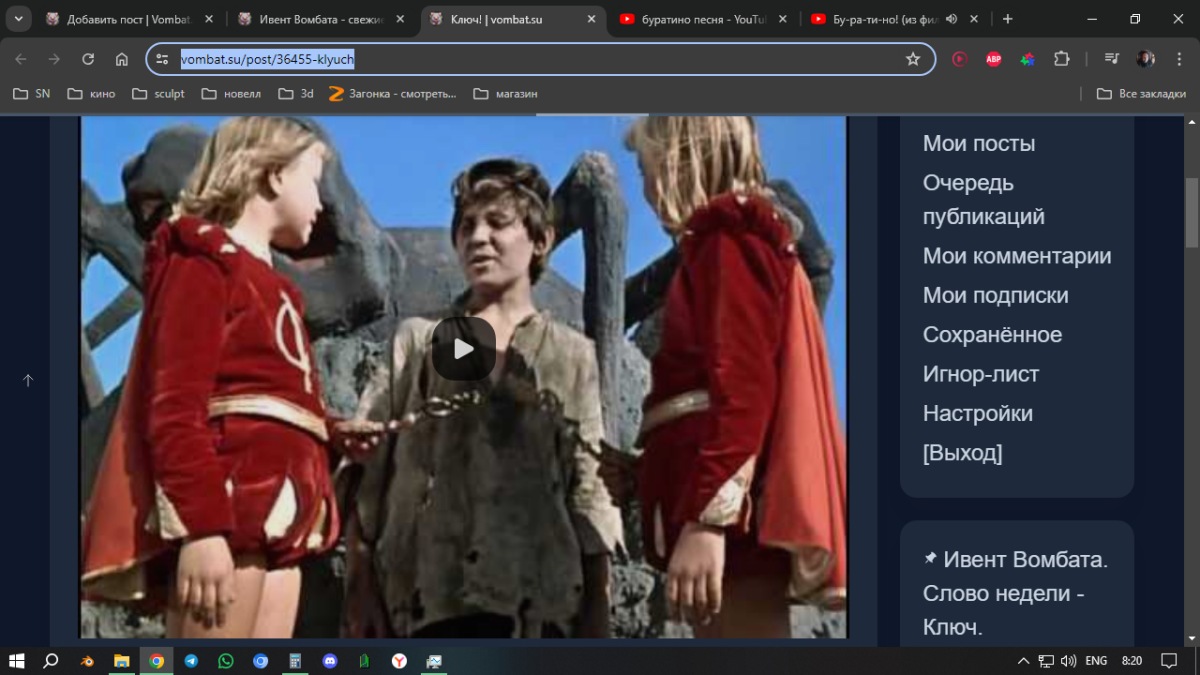Image resolution: width=1200 pixels, height=675 pixels.
Task: Close the 'Добавить пост' tab
Action: pyautogui.click(x=208, y=19)
